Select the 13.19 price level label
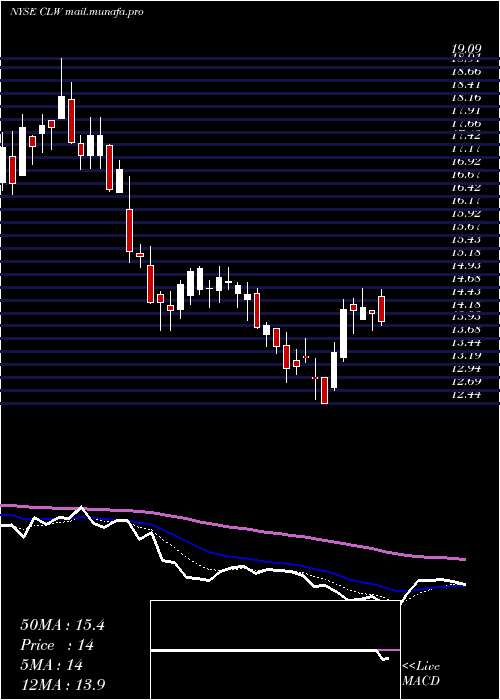Viewport: 500px width, 700px height. pos(467,355)
